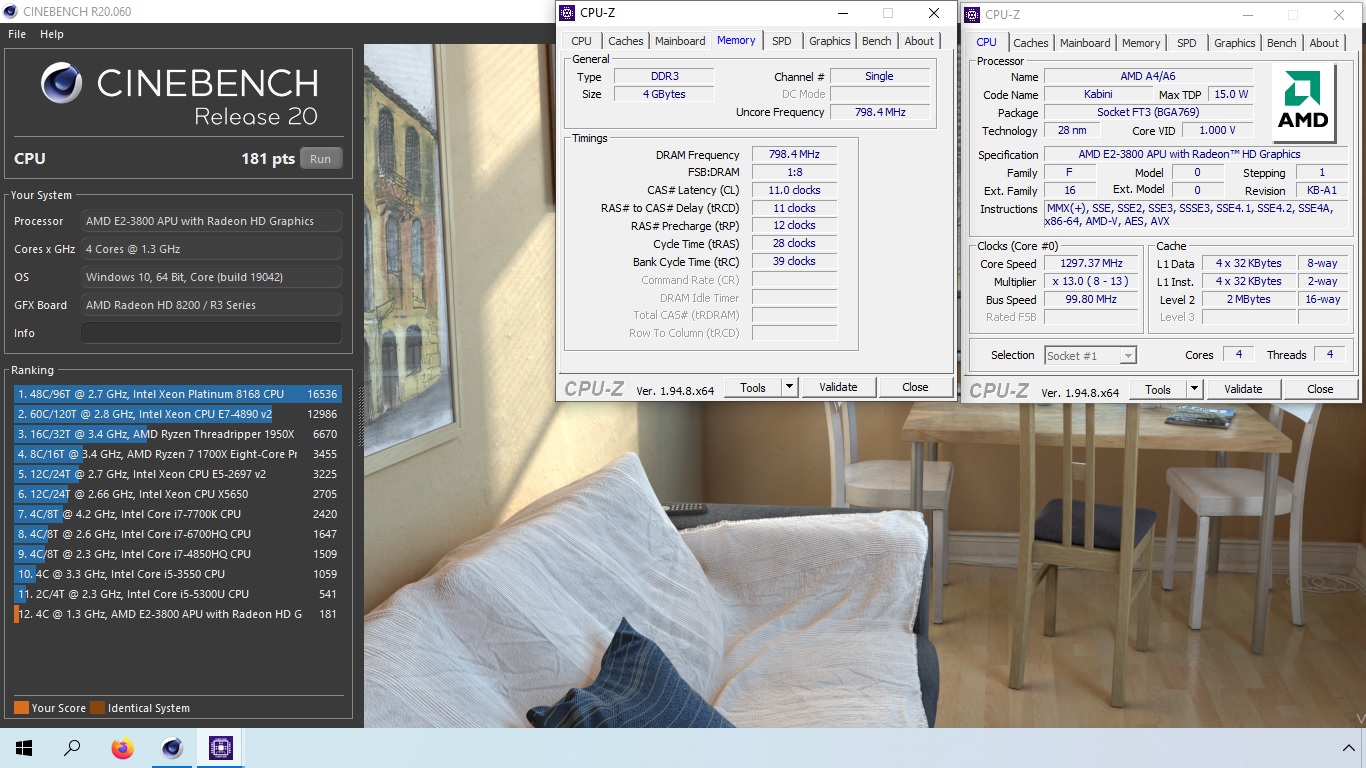Open Memory tab in right CPU-Z window

[x=1141, y=43]
